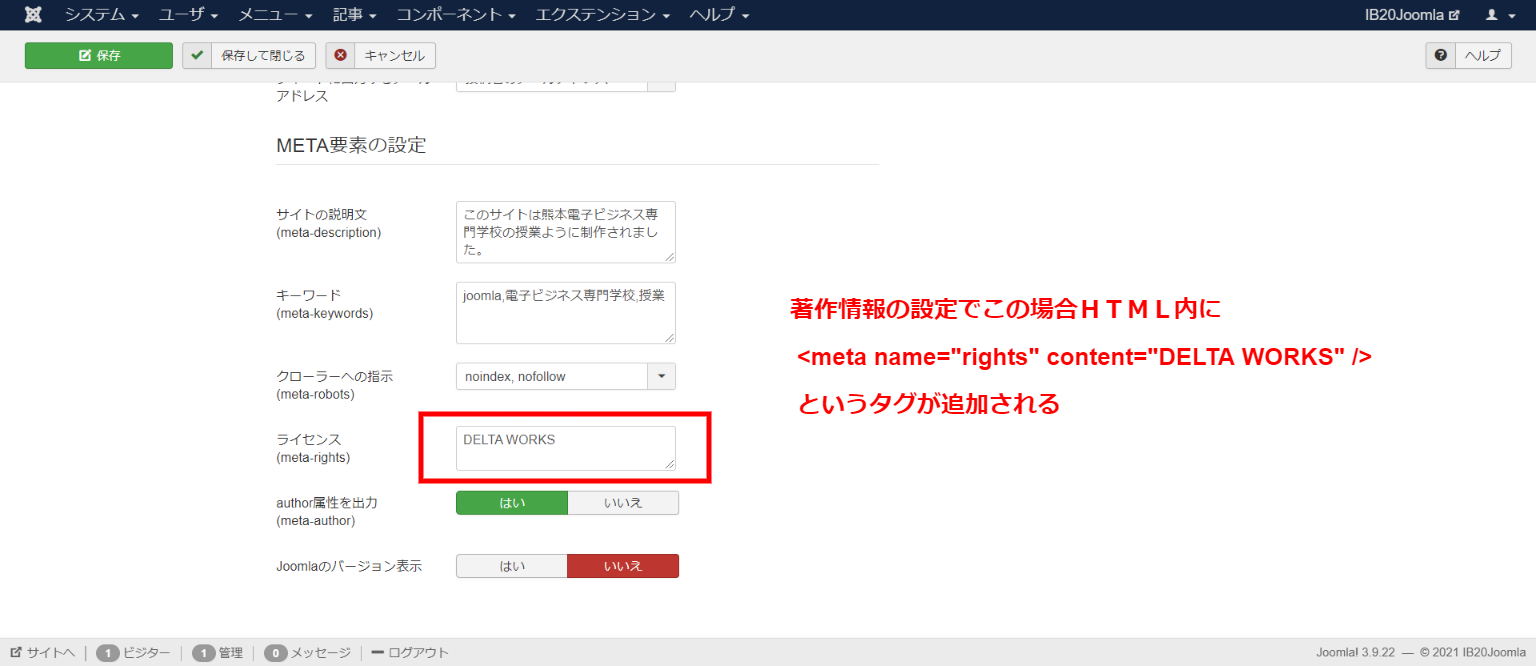The width and height of the screenshot is (1536, 666).
Task: Expand the クローラーへの指示 noindex dropdown
Action: 661,377
